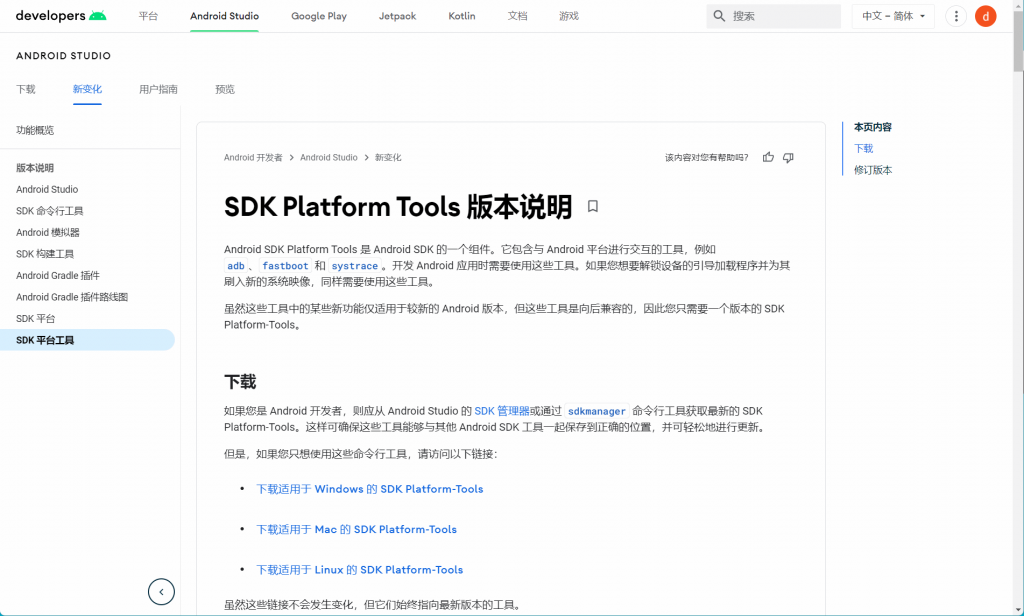Click the thumbs down not helpful icon
Viewport: 1024px width, 616px height.
[x=788, y=157]
